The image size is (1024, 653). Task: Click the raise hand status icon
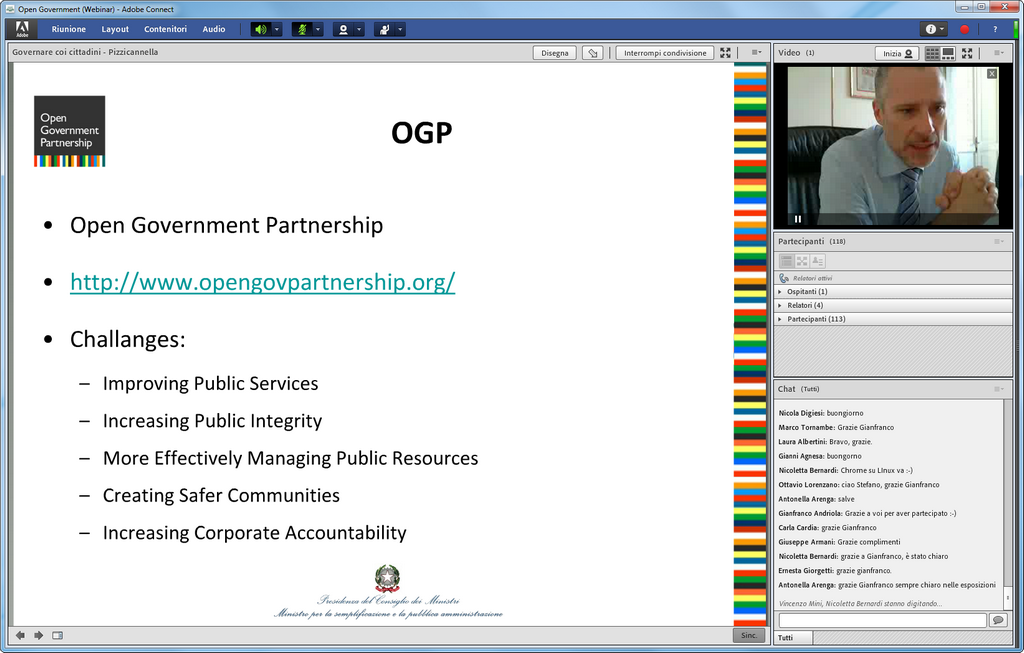(384, 29)
